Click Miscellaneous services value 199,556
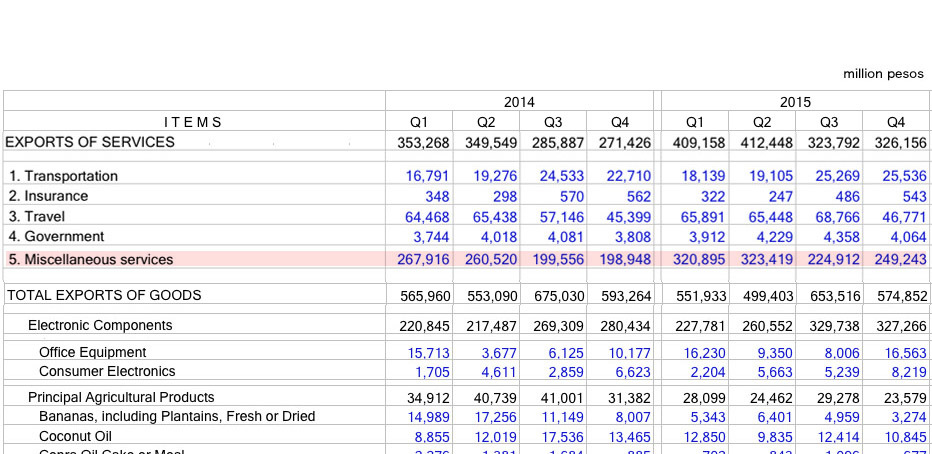 point(558,259)
